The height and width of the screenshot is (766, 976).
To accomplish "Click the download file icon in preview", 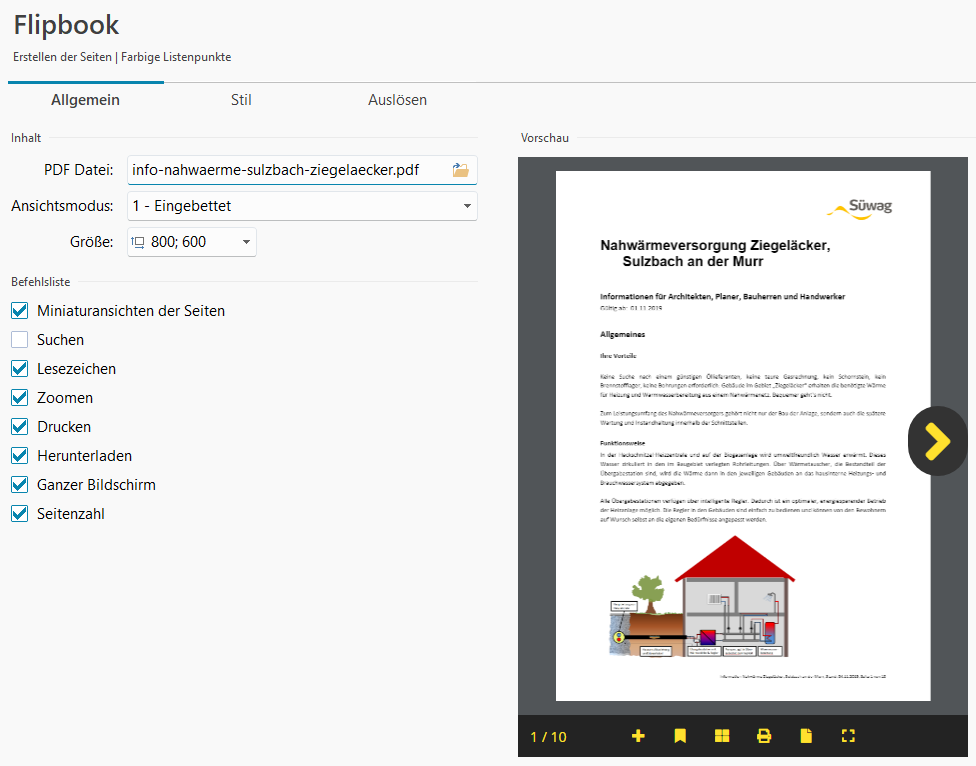I will pyautogui.click(x=806, y=736).
